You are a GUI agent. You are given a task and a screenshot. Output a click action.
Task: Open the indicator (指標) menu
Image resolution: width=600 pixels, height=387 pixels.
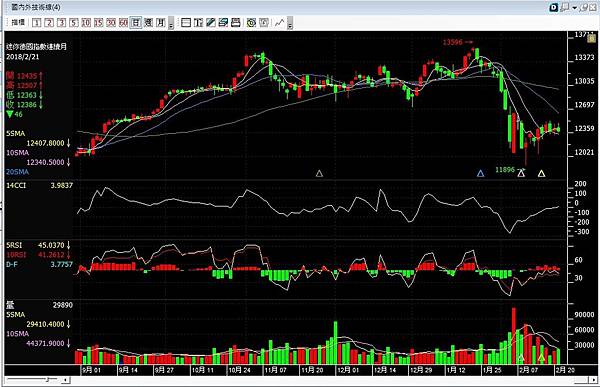pos(18,23)
